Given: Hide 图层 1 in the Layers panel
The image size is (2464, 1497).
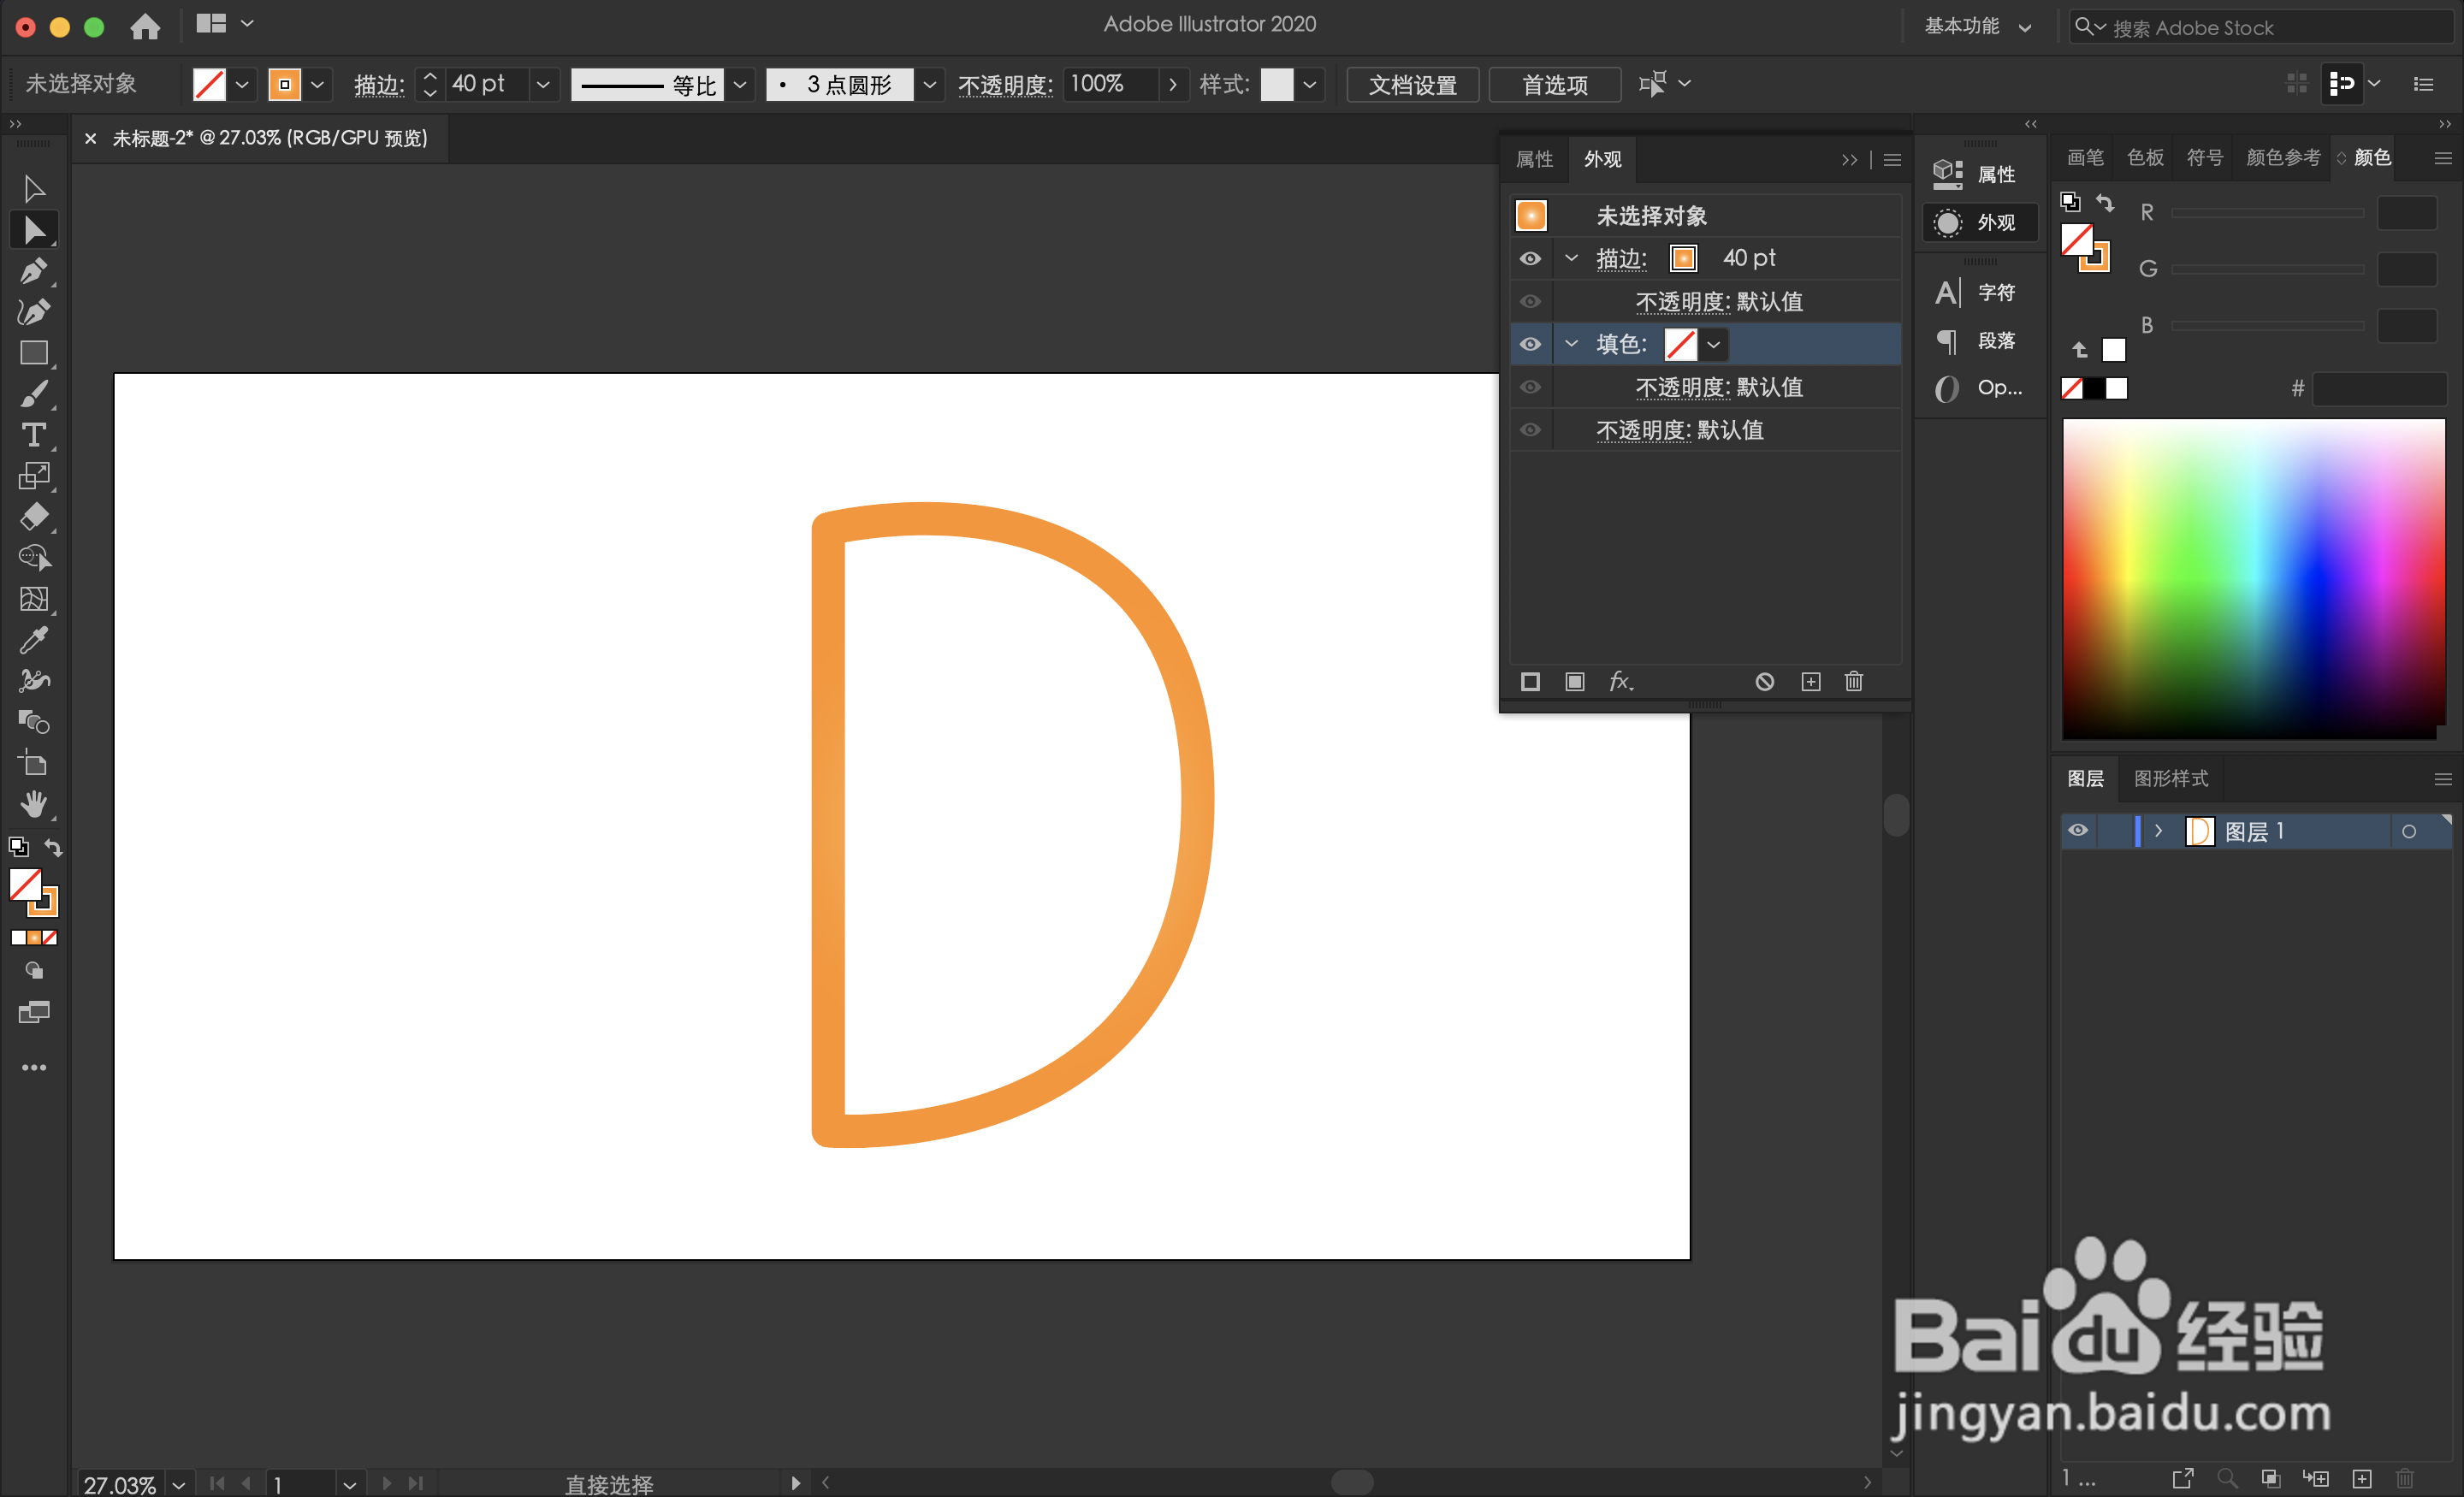Looking at the screenshot, I should coord(2078,831).
